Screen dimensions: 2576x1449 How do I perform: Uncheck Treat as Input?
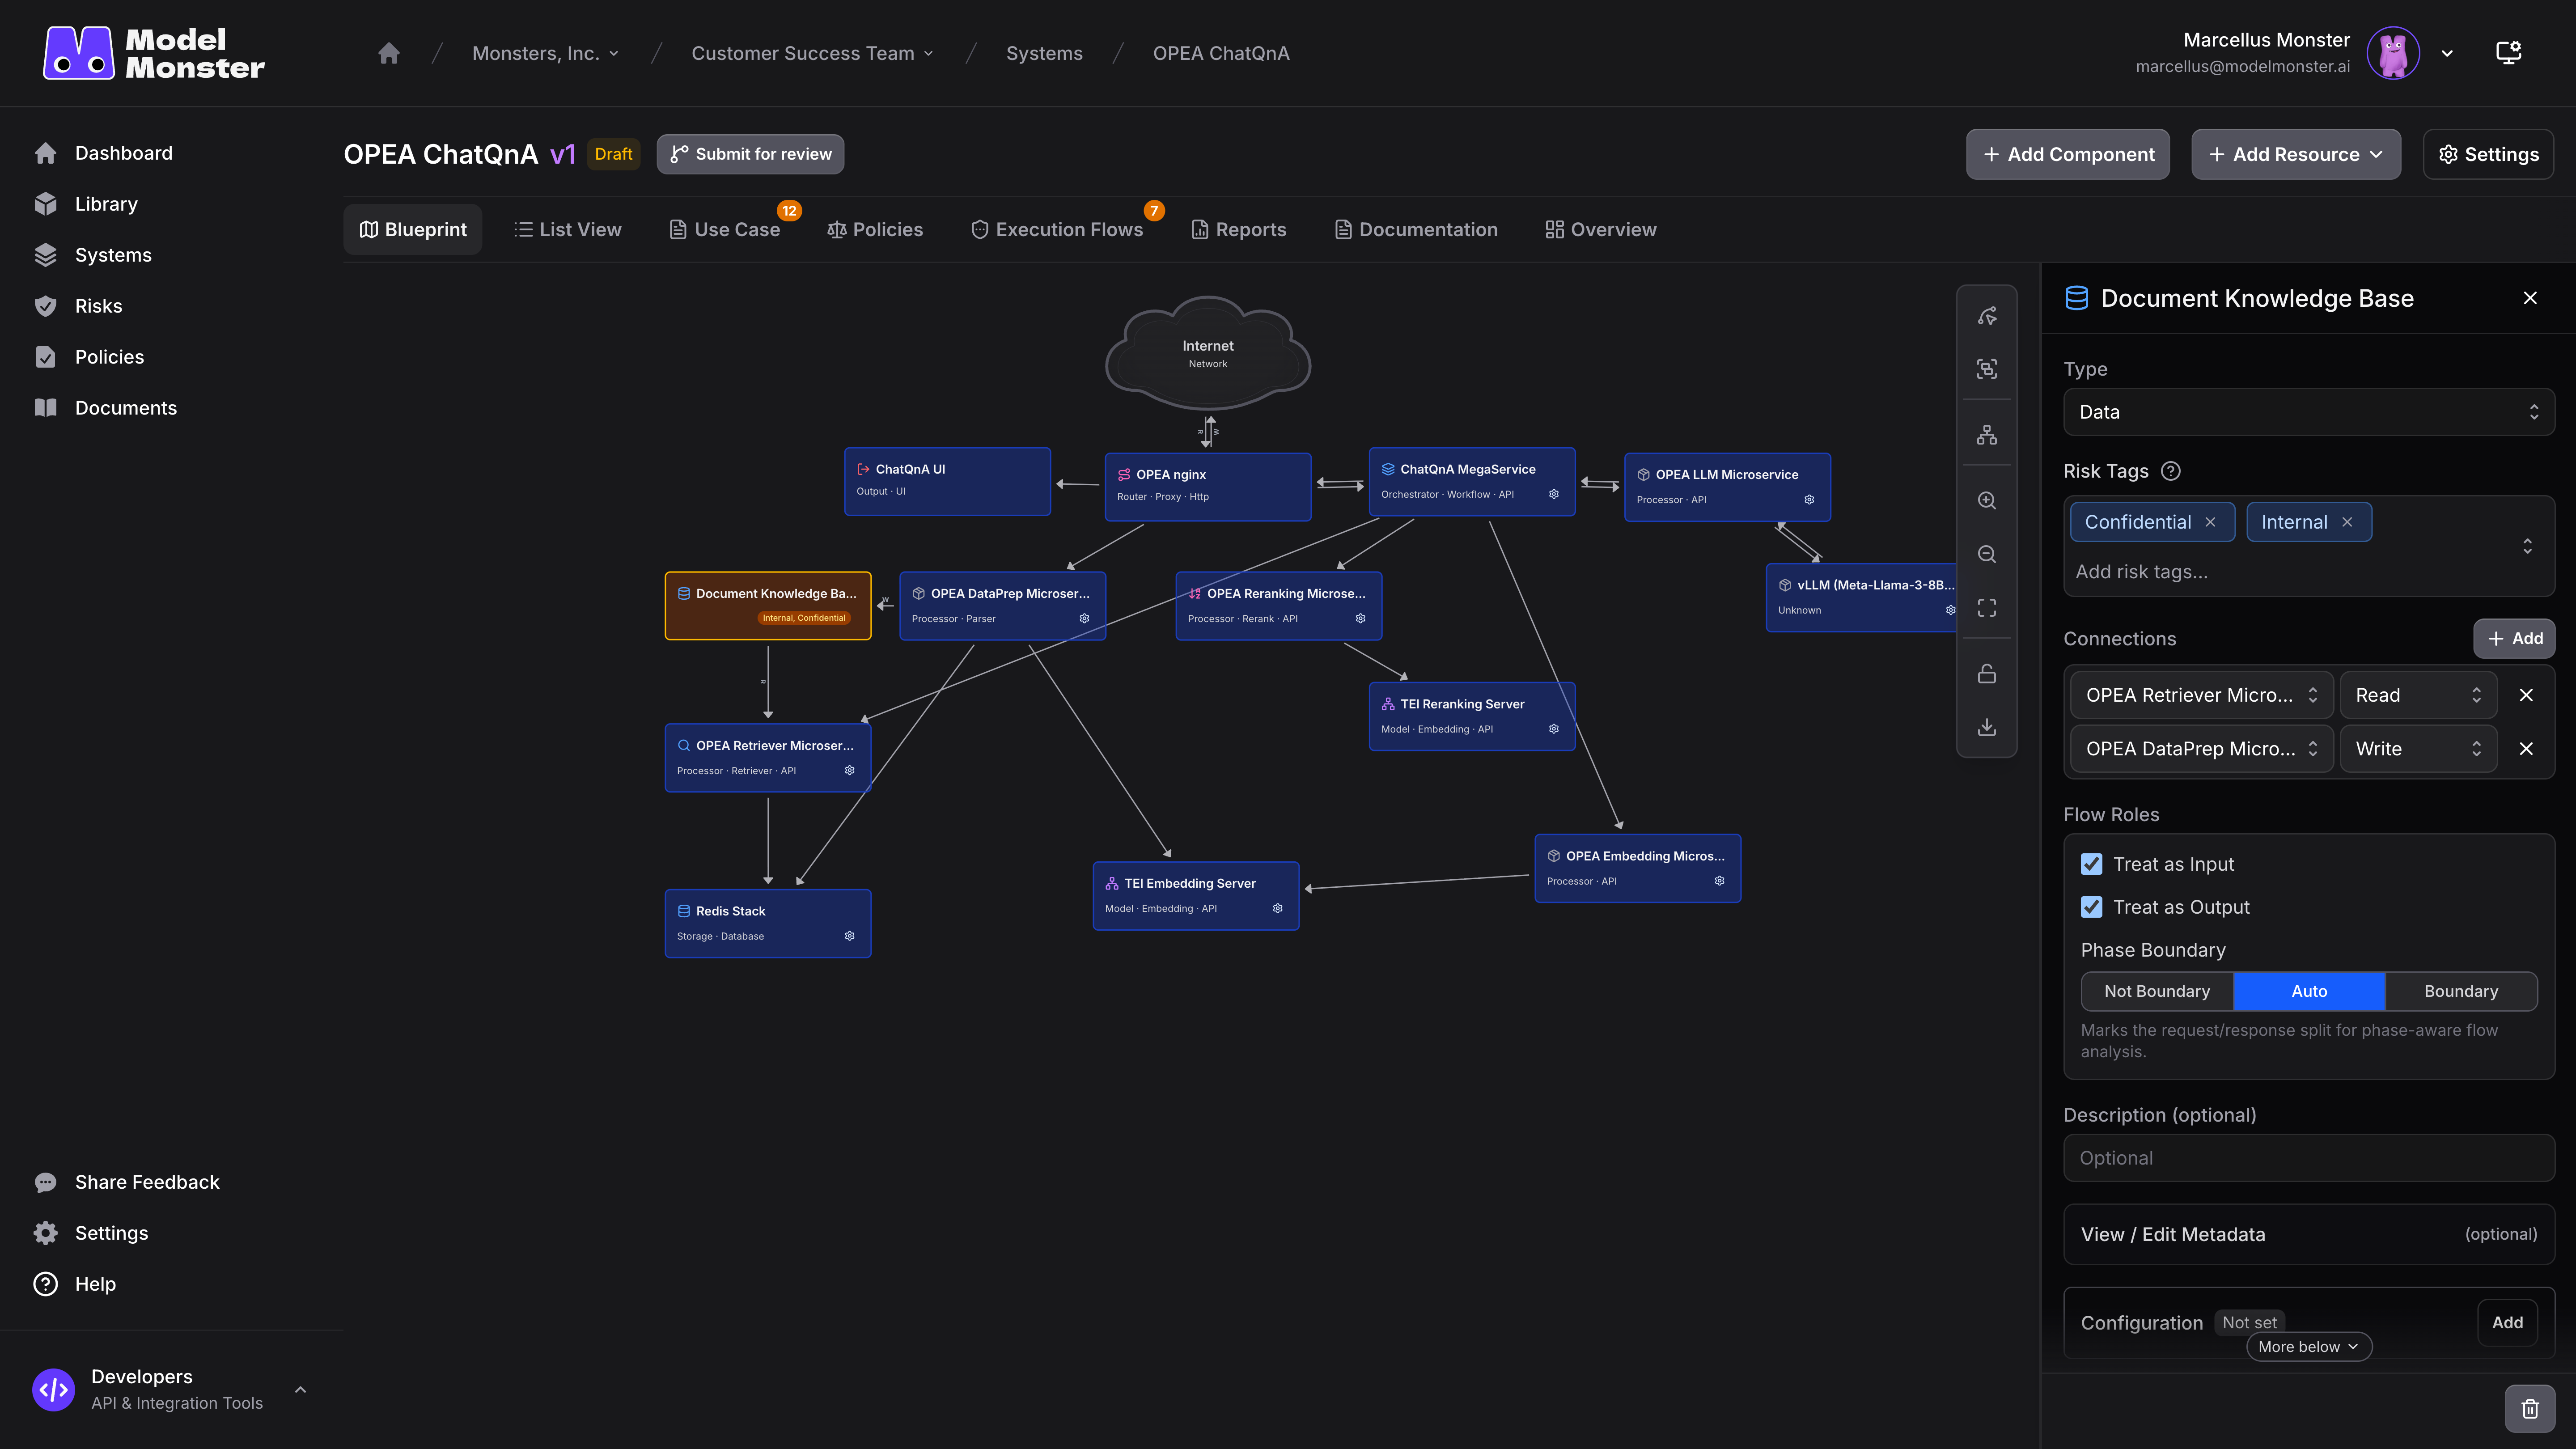(2091, 864)
